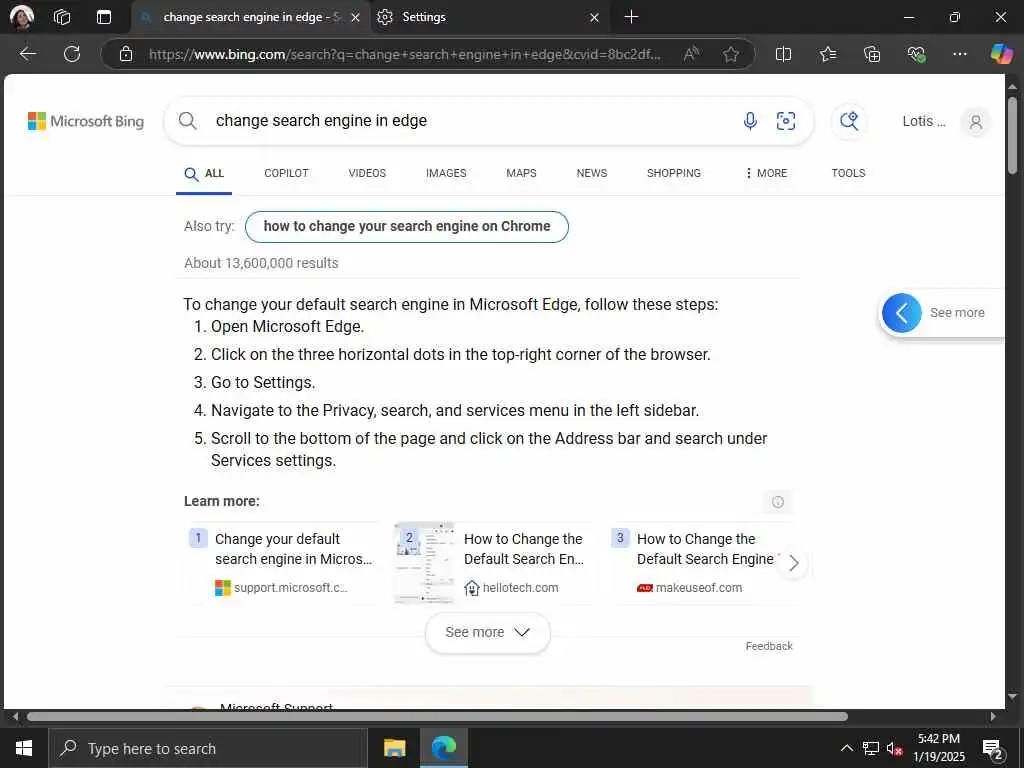Focus the Edge address bar URL
The width and height of the screenshot is (1024, 768).
click(x=405, y=54)
